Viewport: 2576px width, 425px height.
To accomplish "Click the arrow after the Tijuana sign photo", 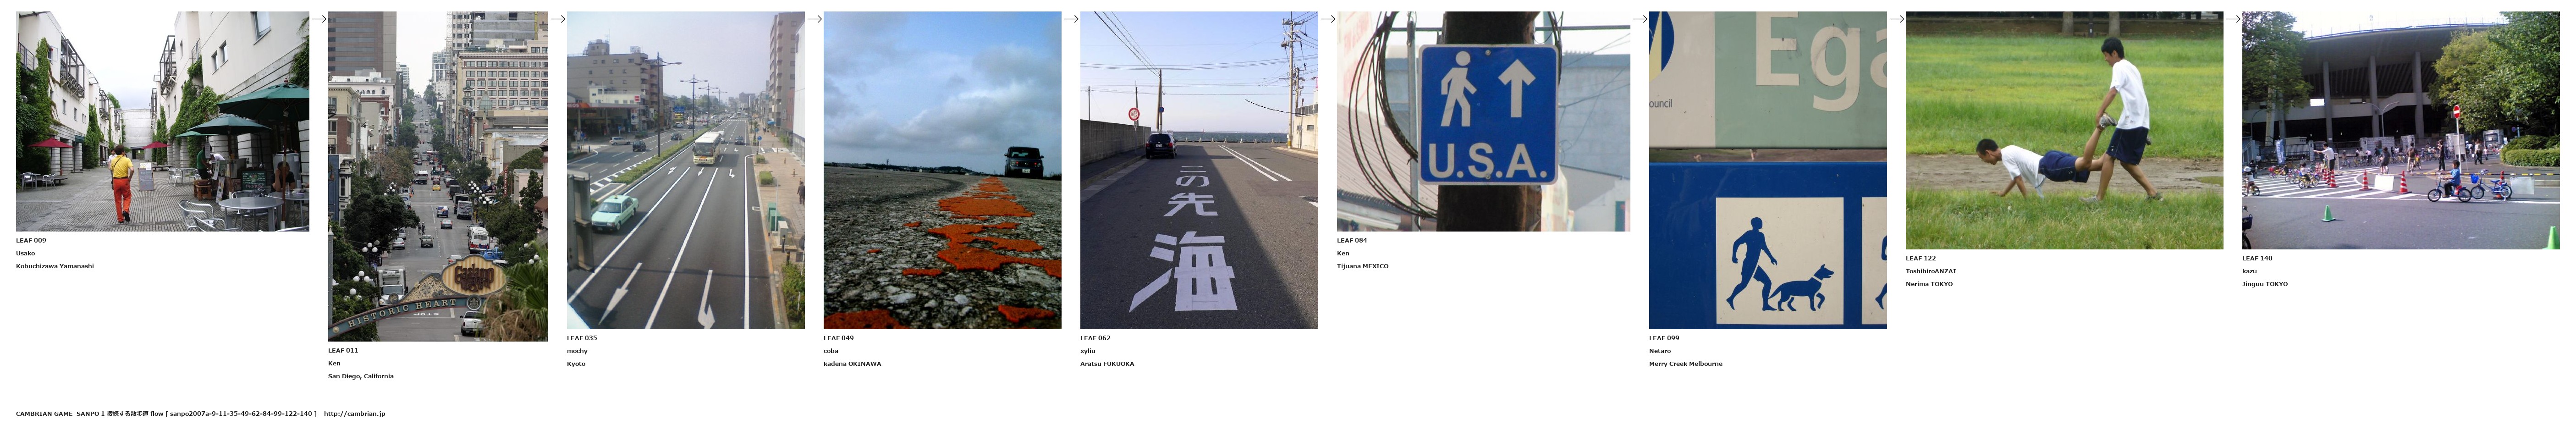I will (x=1640, y=18).
